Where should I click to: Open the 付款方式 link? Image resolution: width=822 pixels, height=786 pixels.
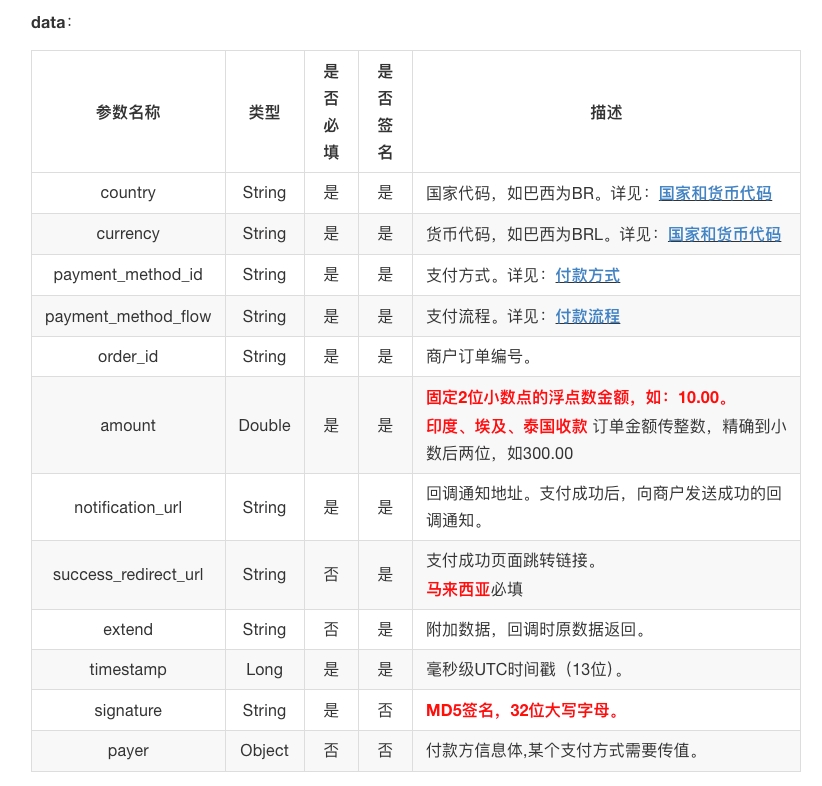(588, 275)
